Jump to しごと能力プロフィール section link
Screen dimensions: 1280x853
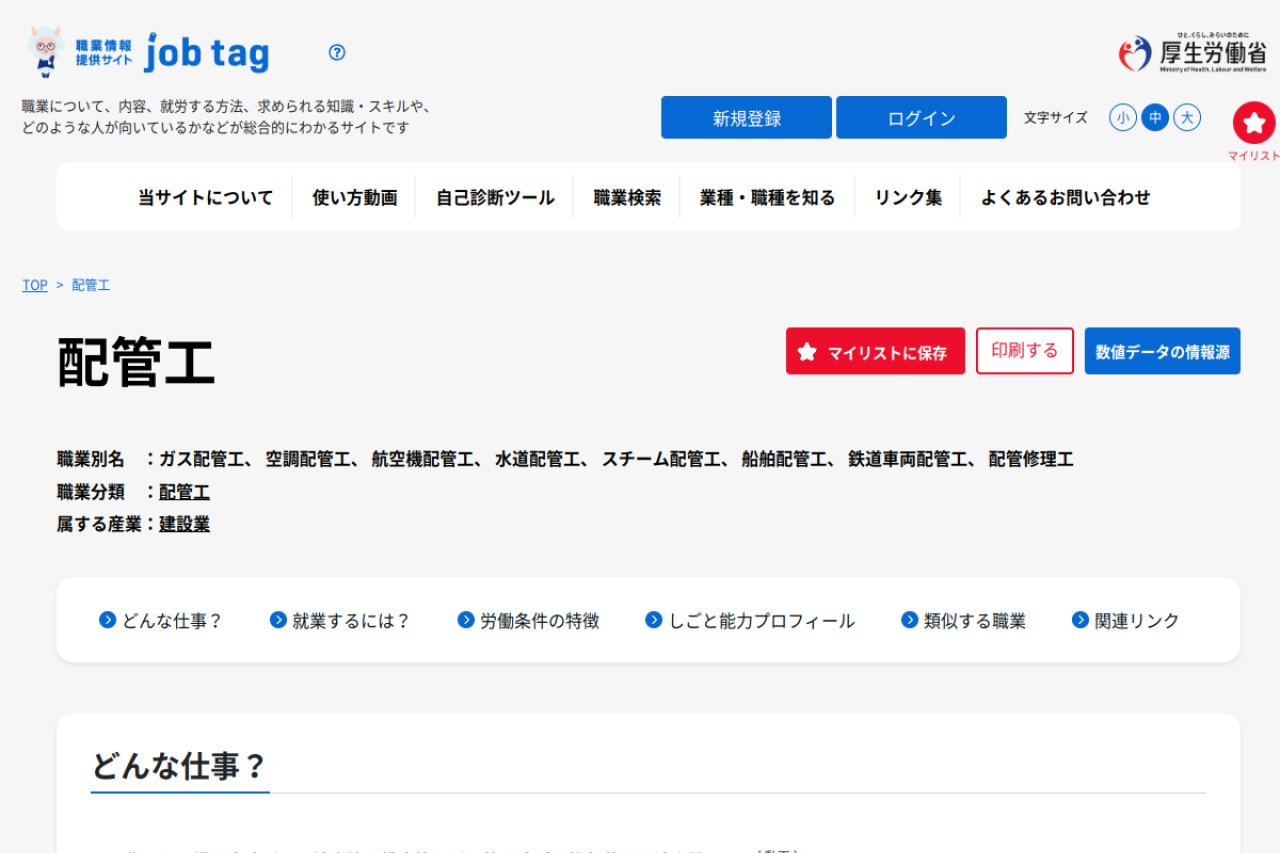(761, 620)
